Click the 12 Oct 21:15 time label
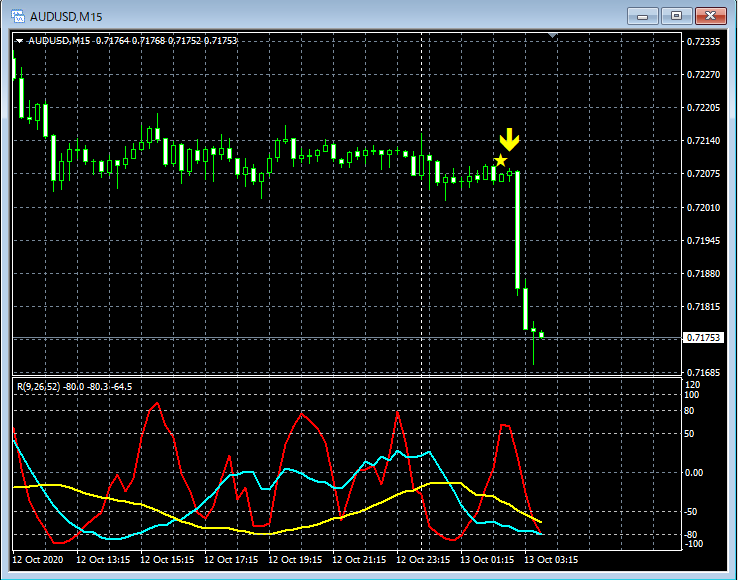 359,560
